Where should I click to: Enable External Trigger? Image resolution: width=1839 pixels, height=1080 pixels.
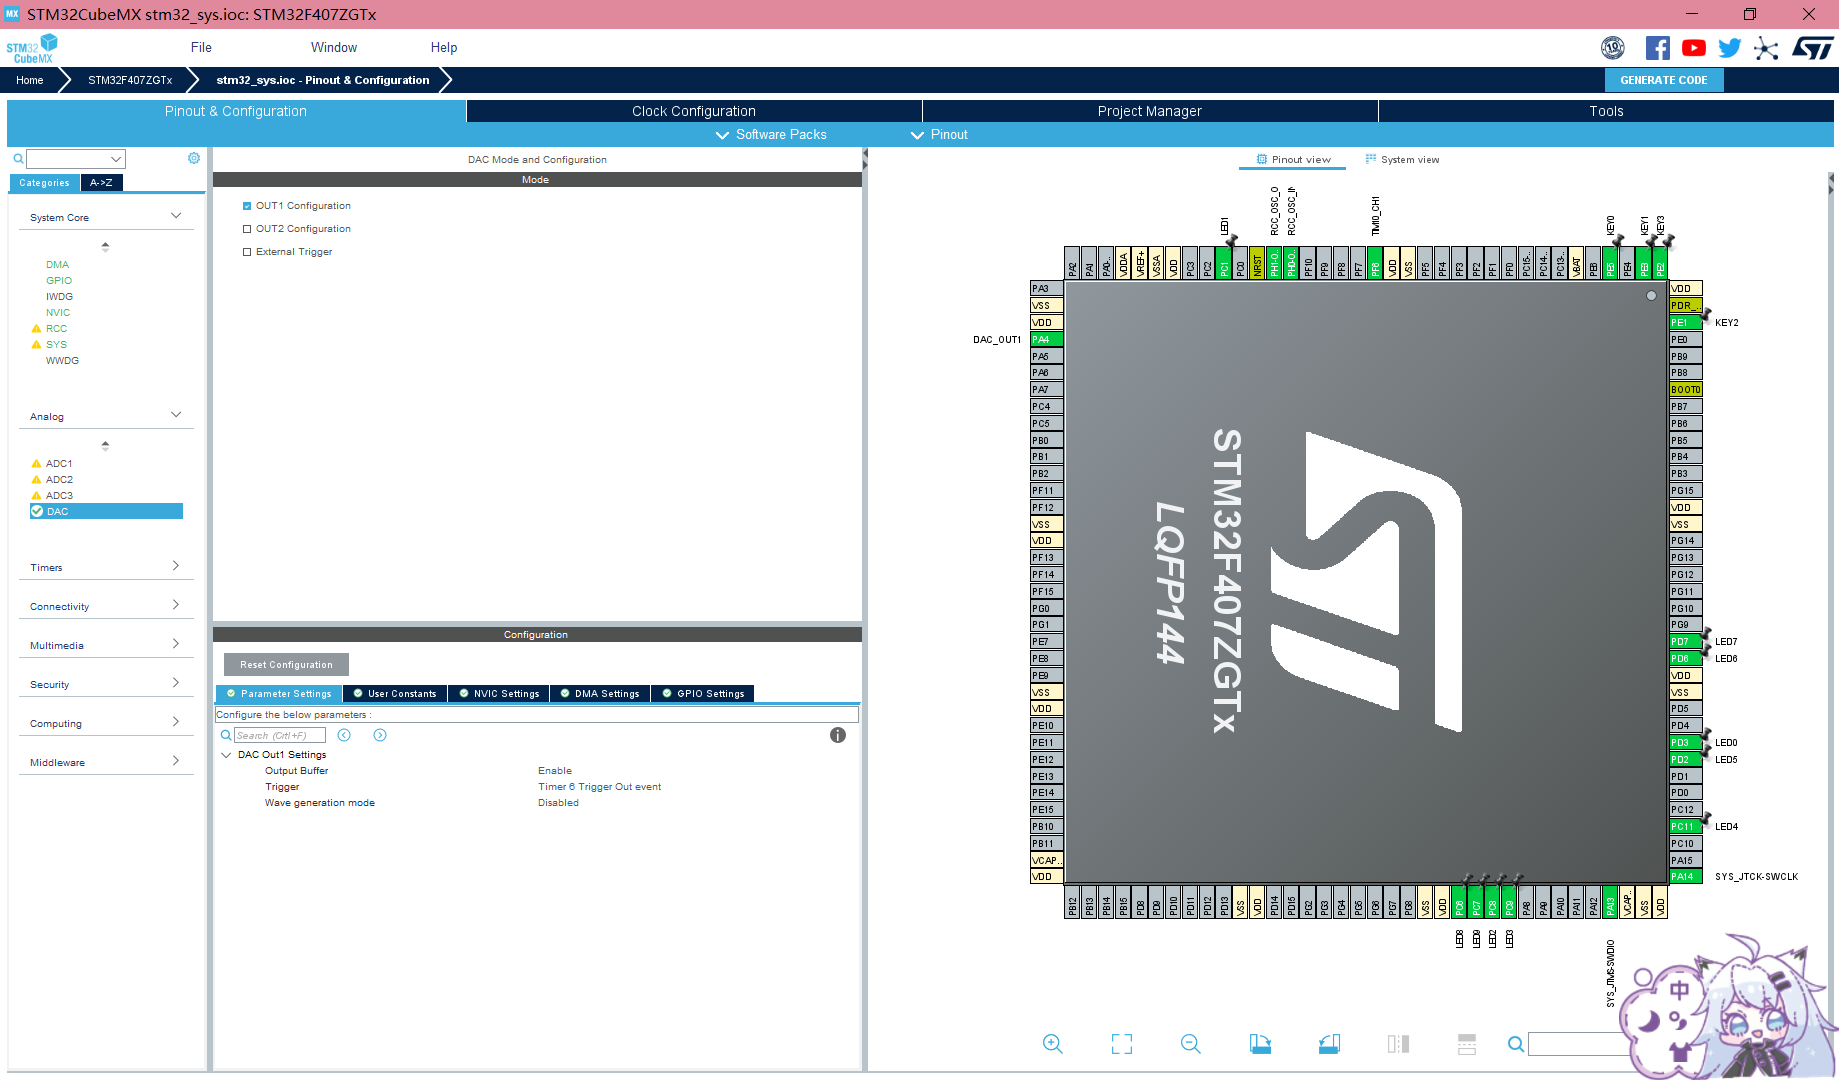tap(247, 251)
